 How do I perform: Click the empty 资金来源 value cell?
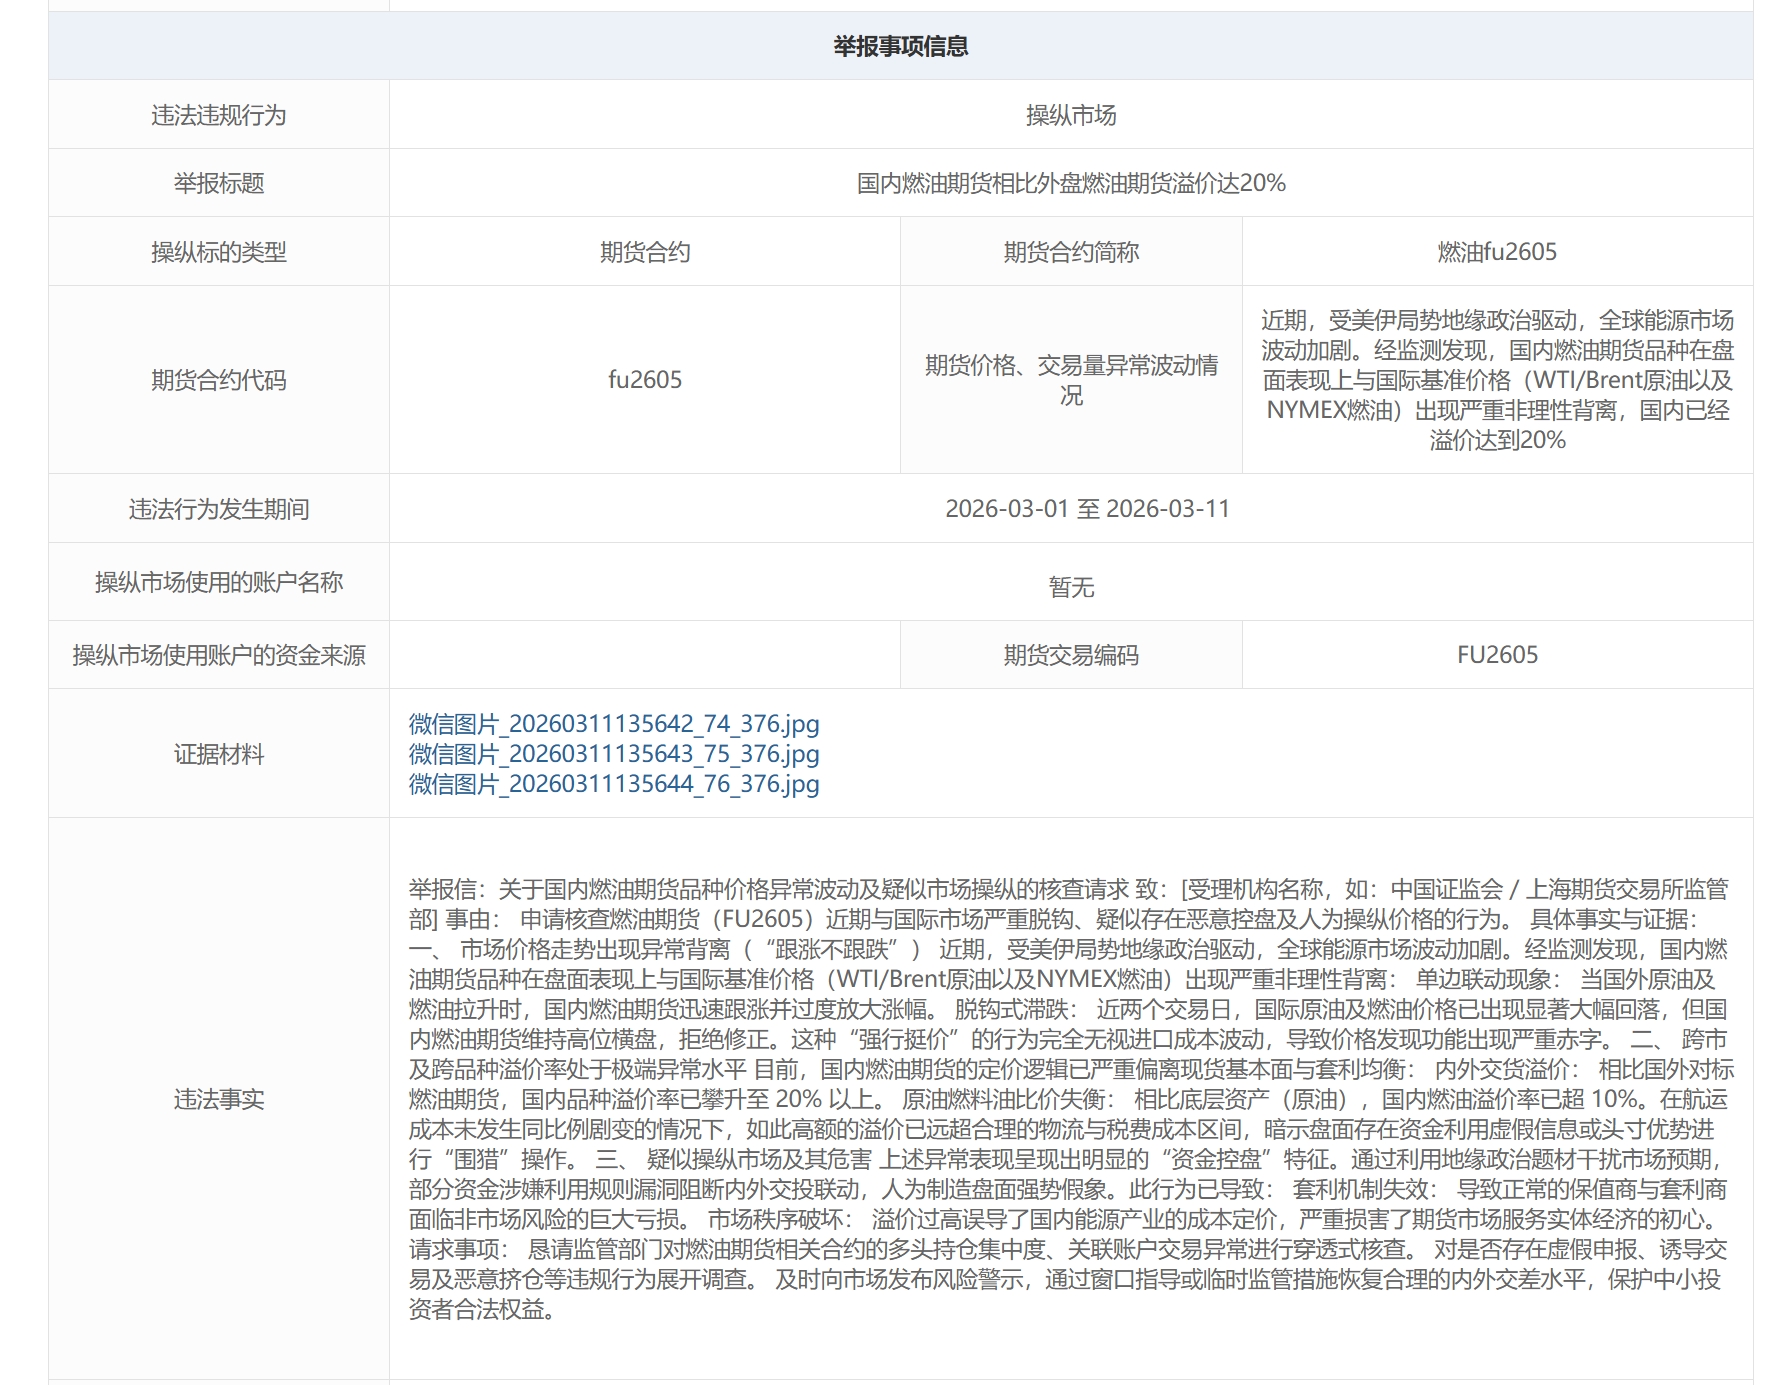click(645, 655)
